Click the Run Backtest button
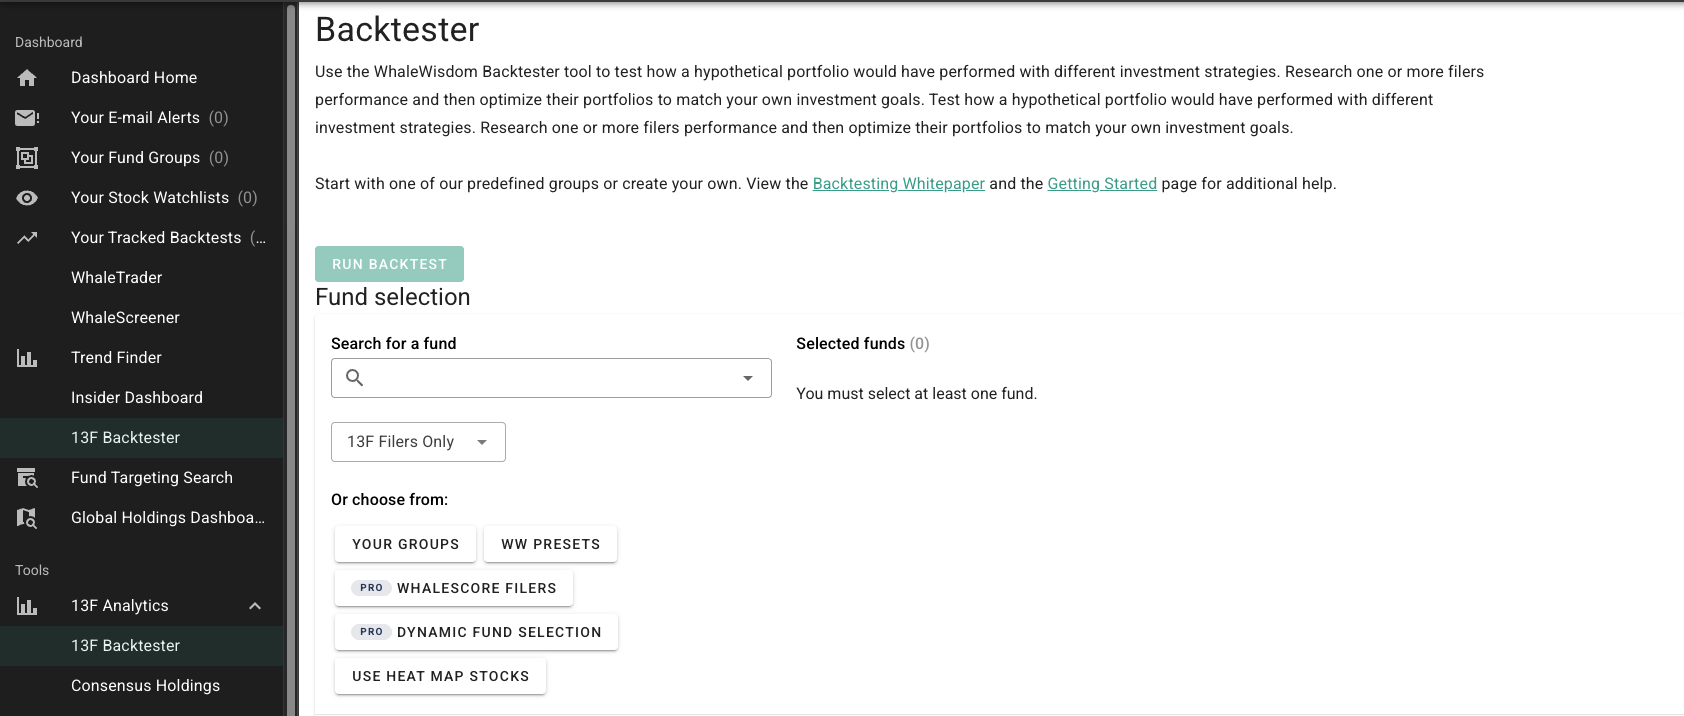 tap(389, 264)
